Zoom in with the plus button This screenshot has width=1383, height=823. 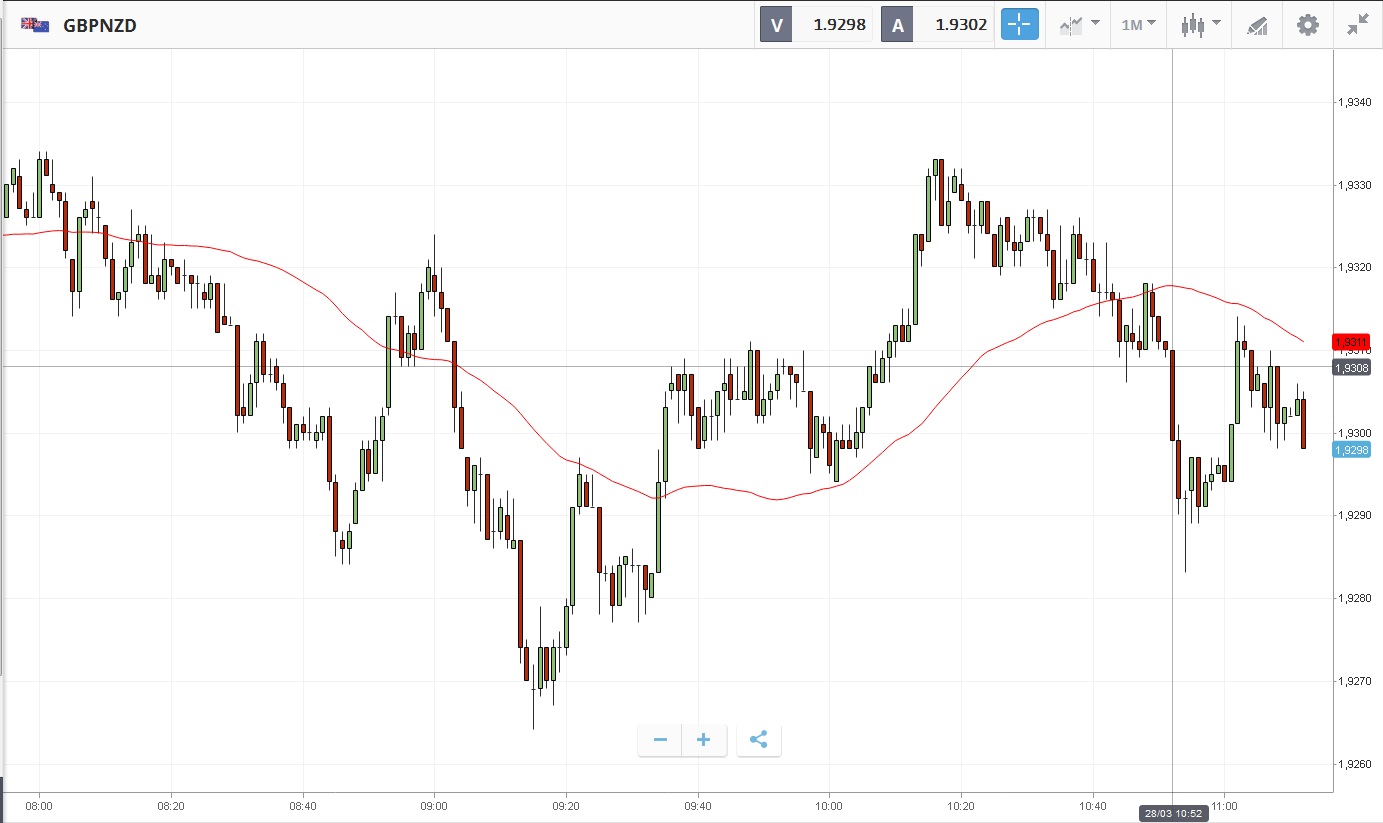[x=704, y=740]
